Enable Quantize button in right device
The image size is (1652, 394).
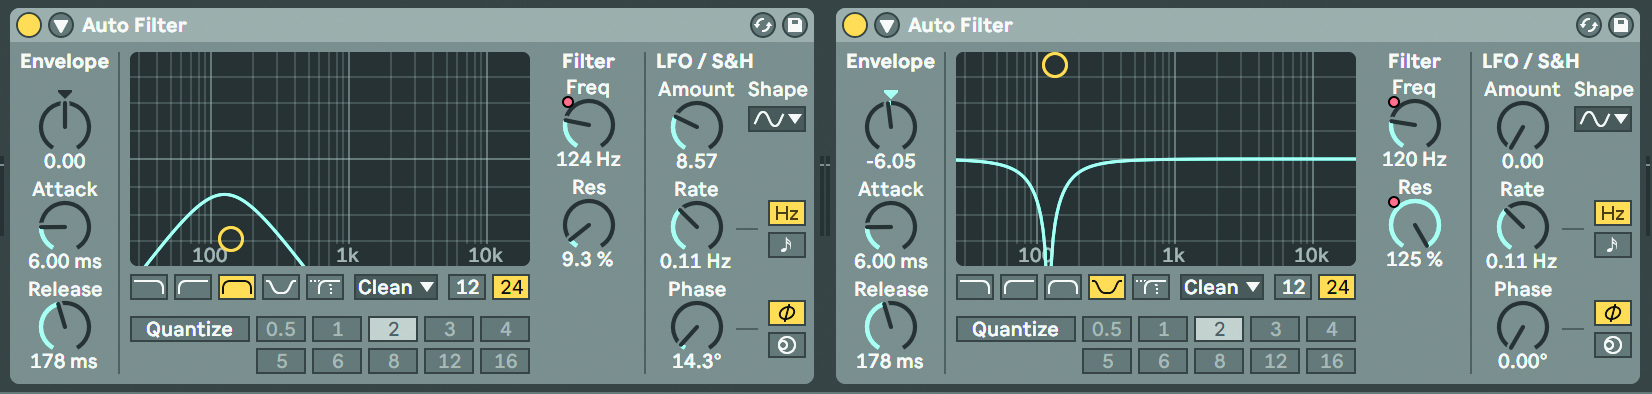tap(1016, 329)
